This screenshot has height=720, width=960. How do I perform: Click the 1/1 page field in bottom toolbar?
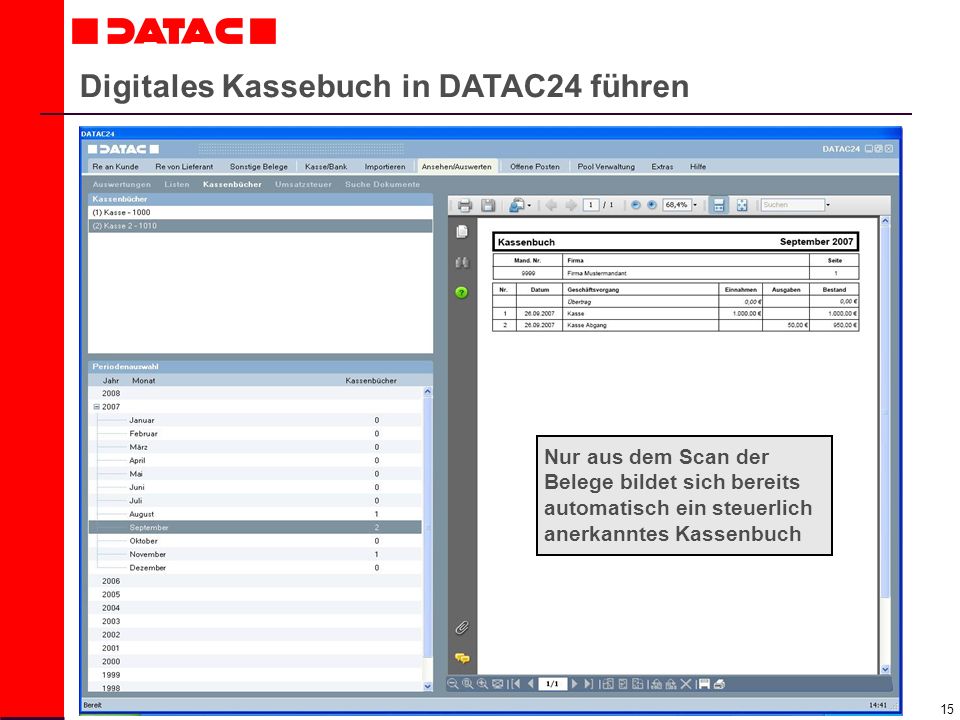[x=552, y=684]
